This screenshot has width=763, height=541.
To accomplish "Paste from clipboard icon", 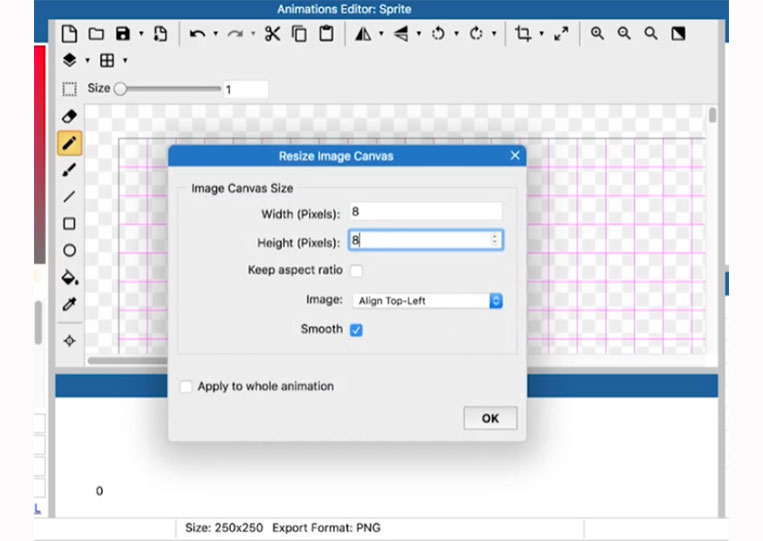I will click(x=326, y=34).
